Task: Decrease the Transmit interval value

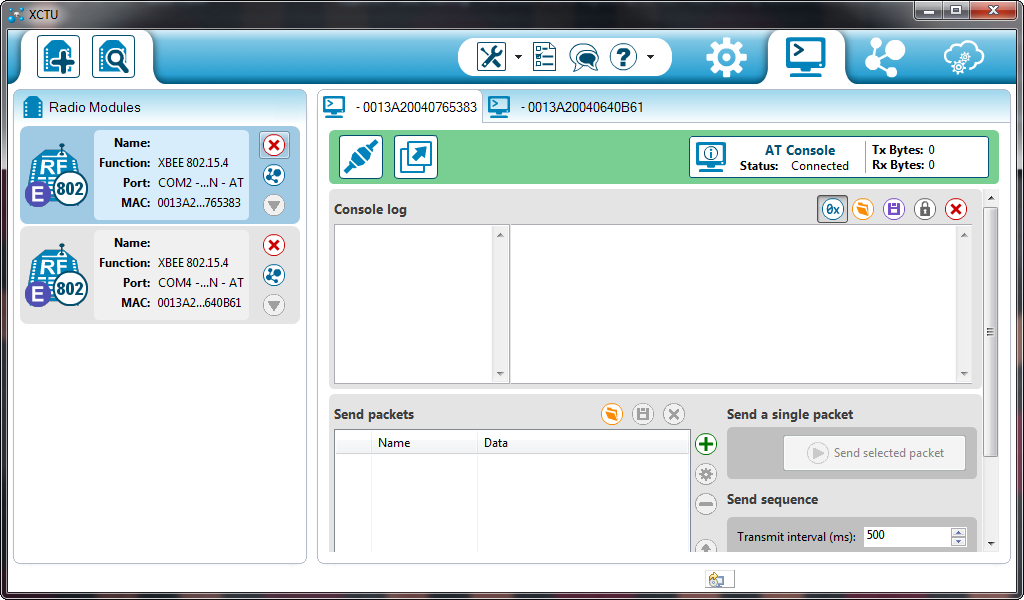Action: (x=959, y=541)
